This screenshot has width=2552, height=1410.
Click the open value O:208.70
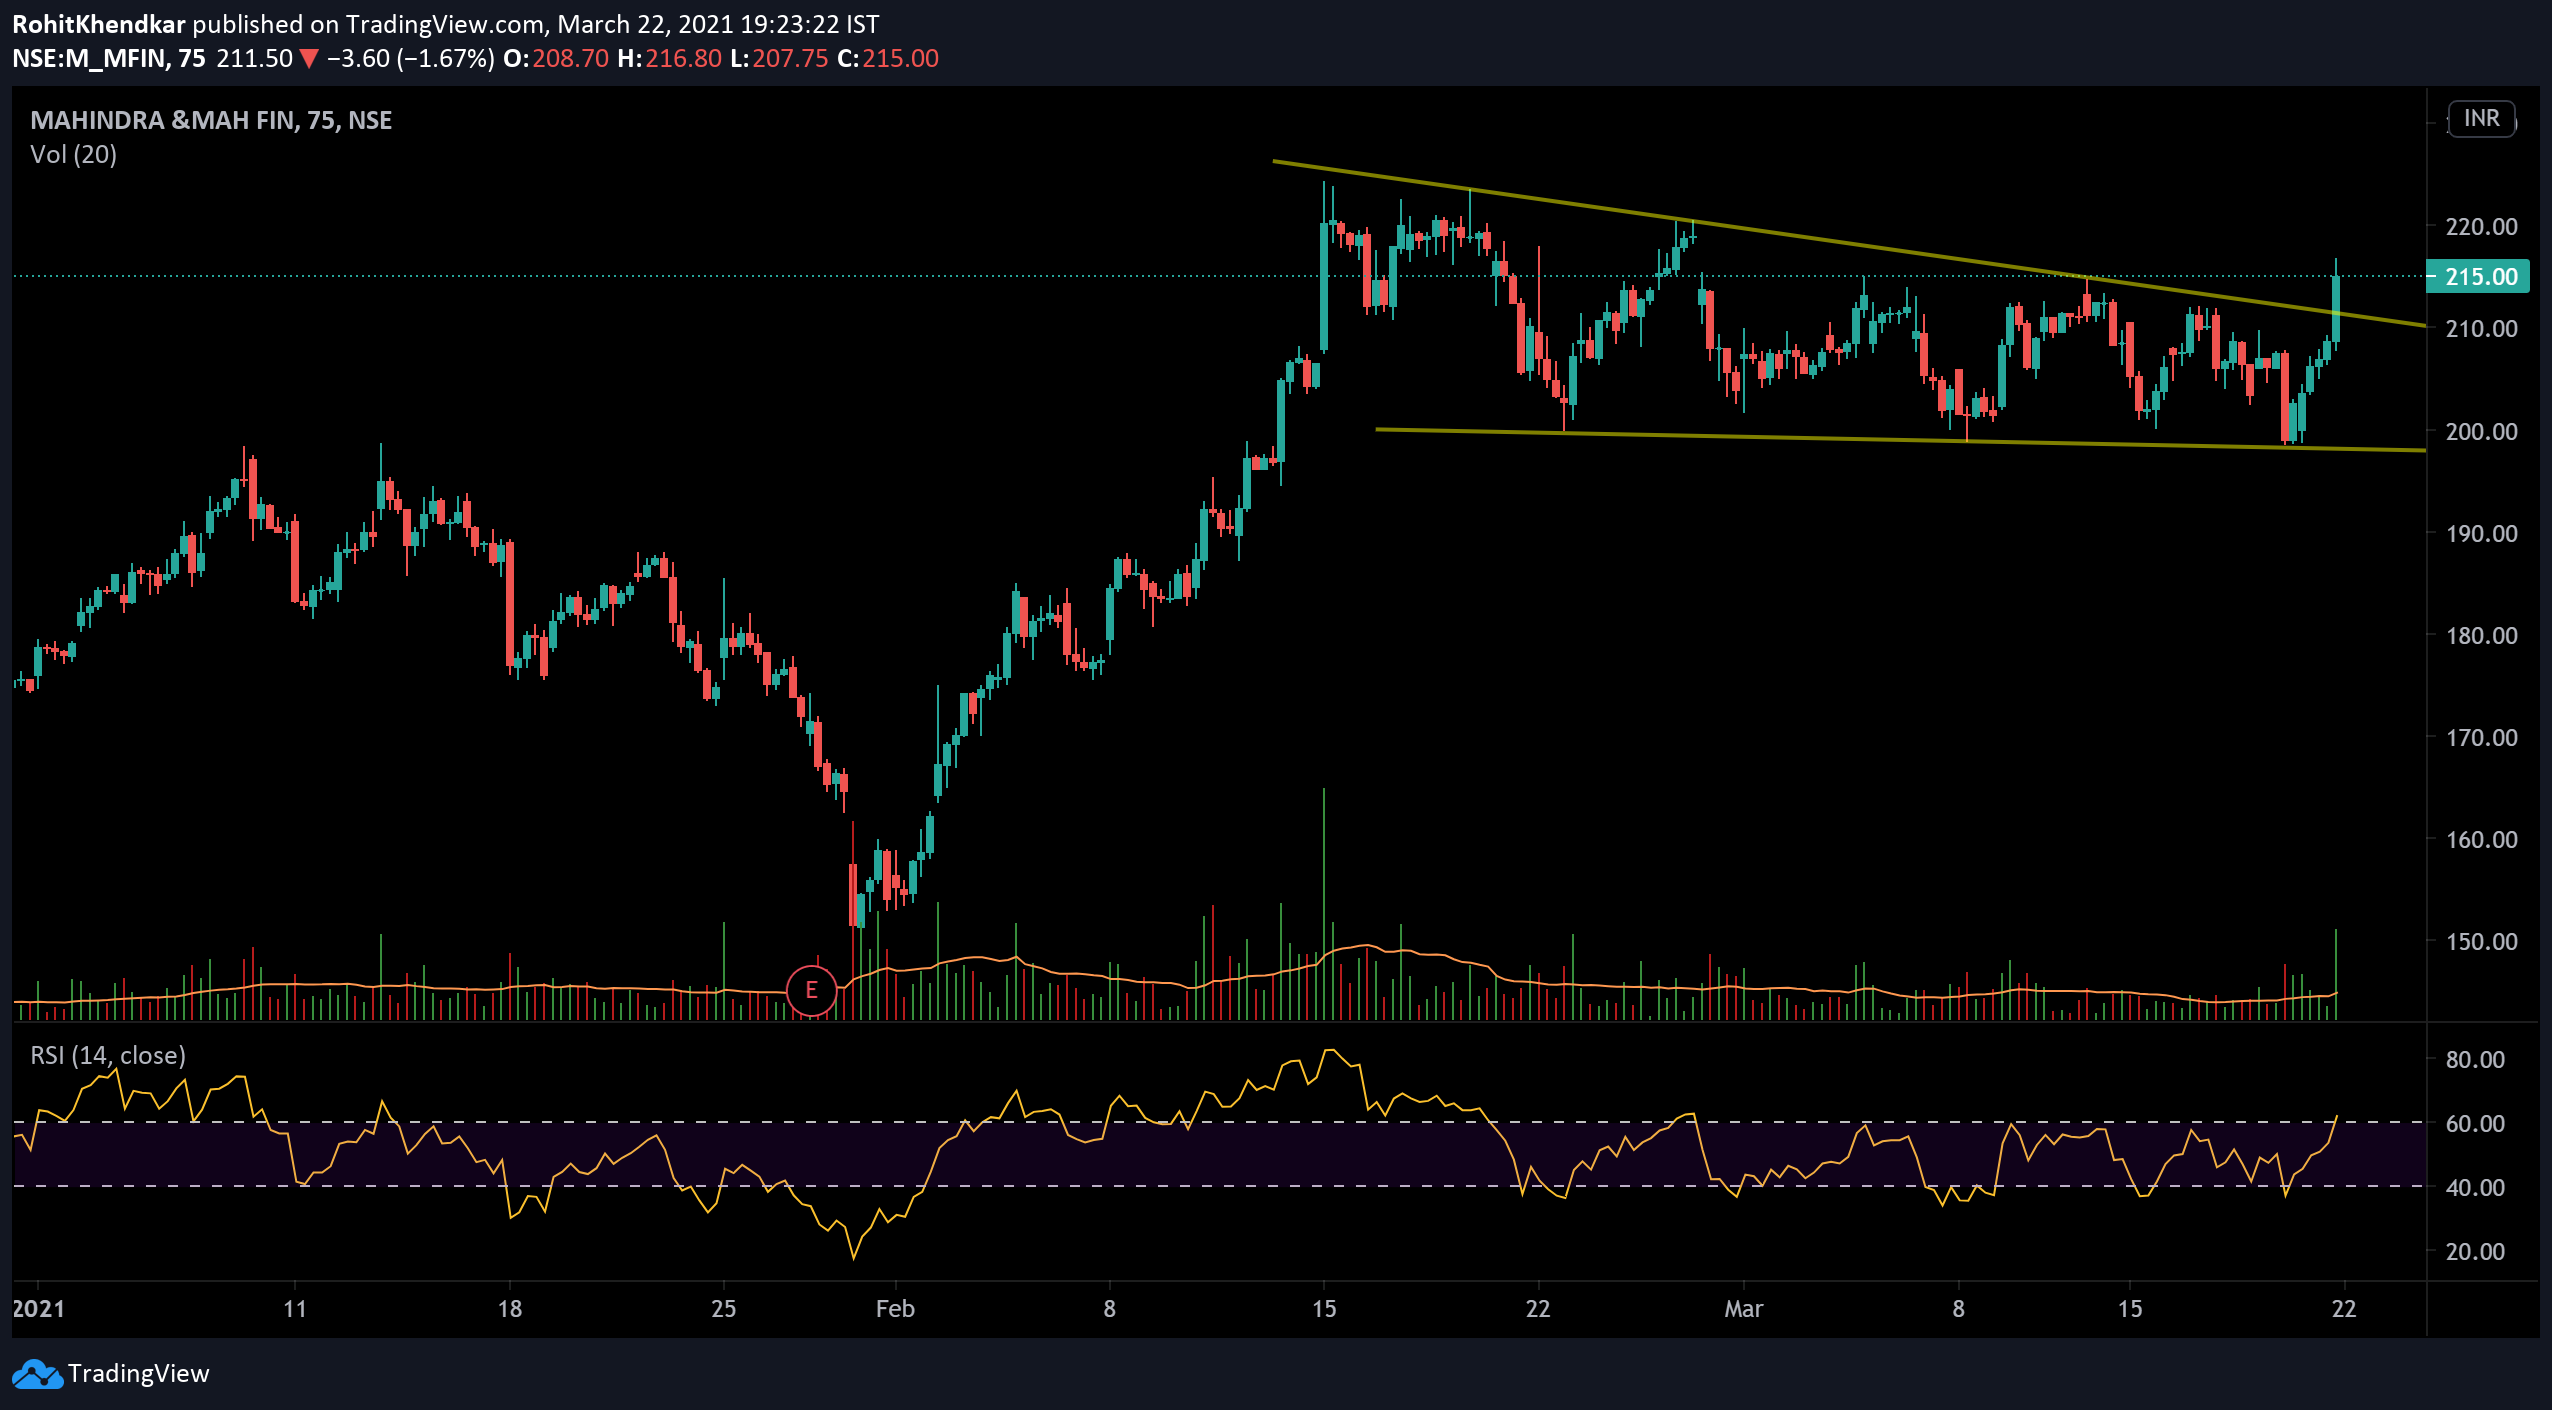[x=556, y=59]
